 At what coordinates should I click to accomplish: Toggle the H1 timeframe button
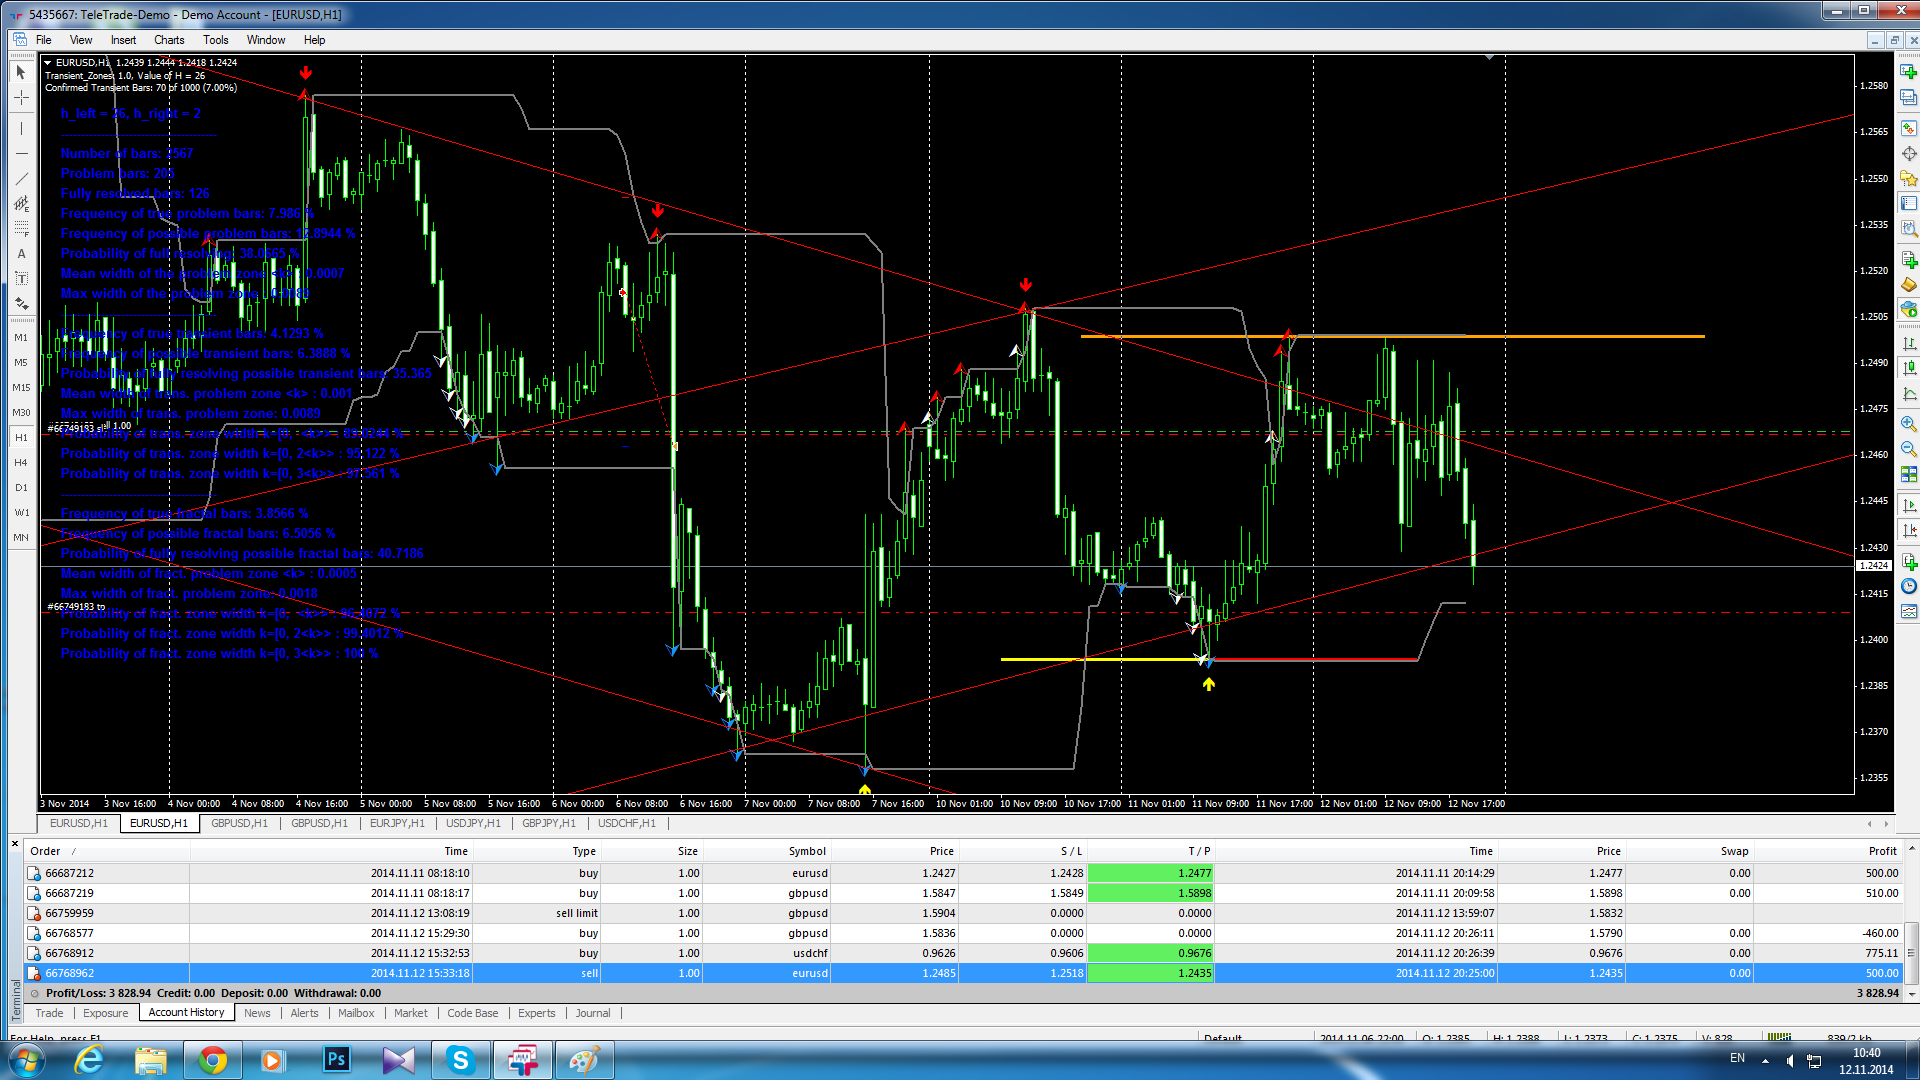click(x=21, y=438)
